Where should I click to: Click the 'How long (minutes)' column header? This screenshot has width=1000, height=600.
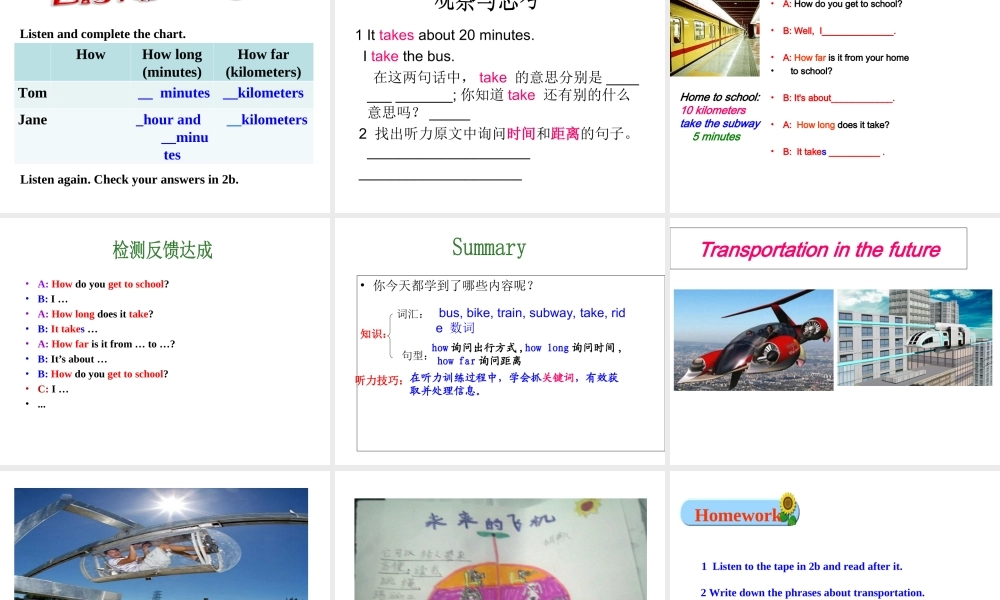tap(172, 62)
